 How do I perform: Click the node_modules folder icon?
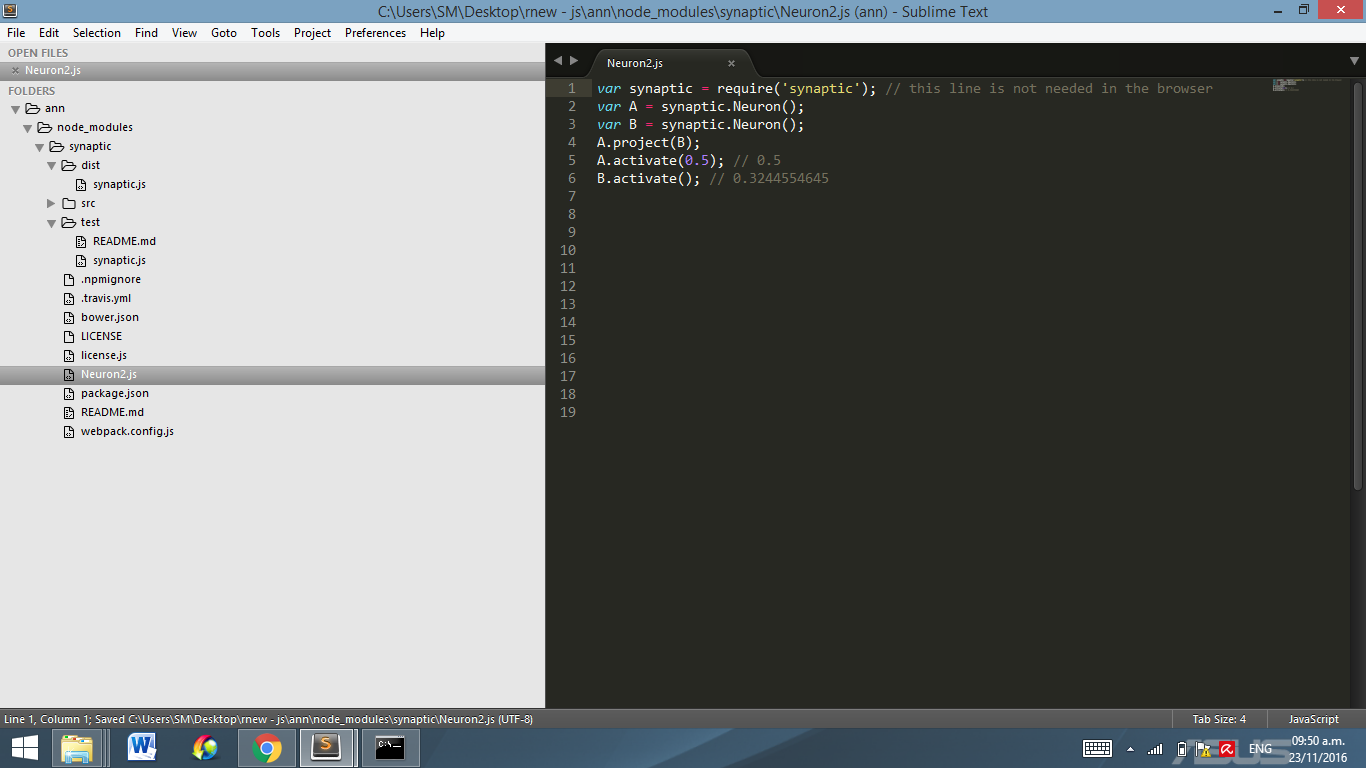click(45, 127)
